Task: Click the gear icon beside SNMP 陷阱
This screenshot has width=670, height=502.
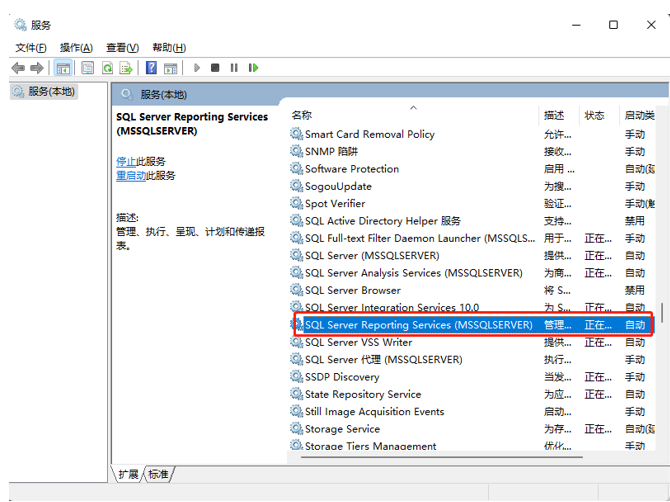Action: point(297,151)
